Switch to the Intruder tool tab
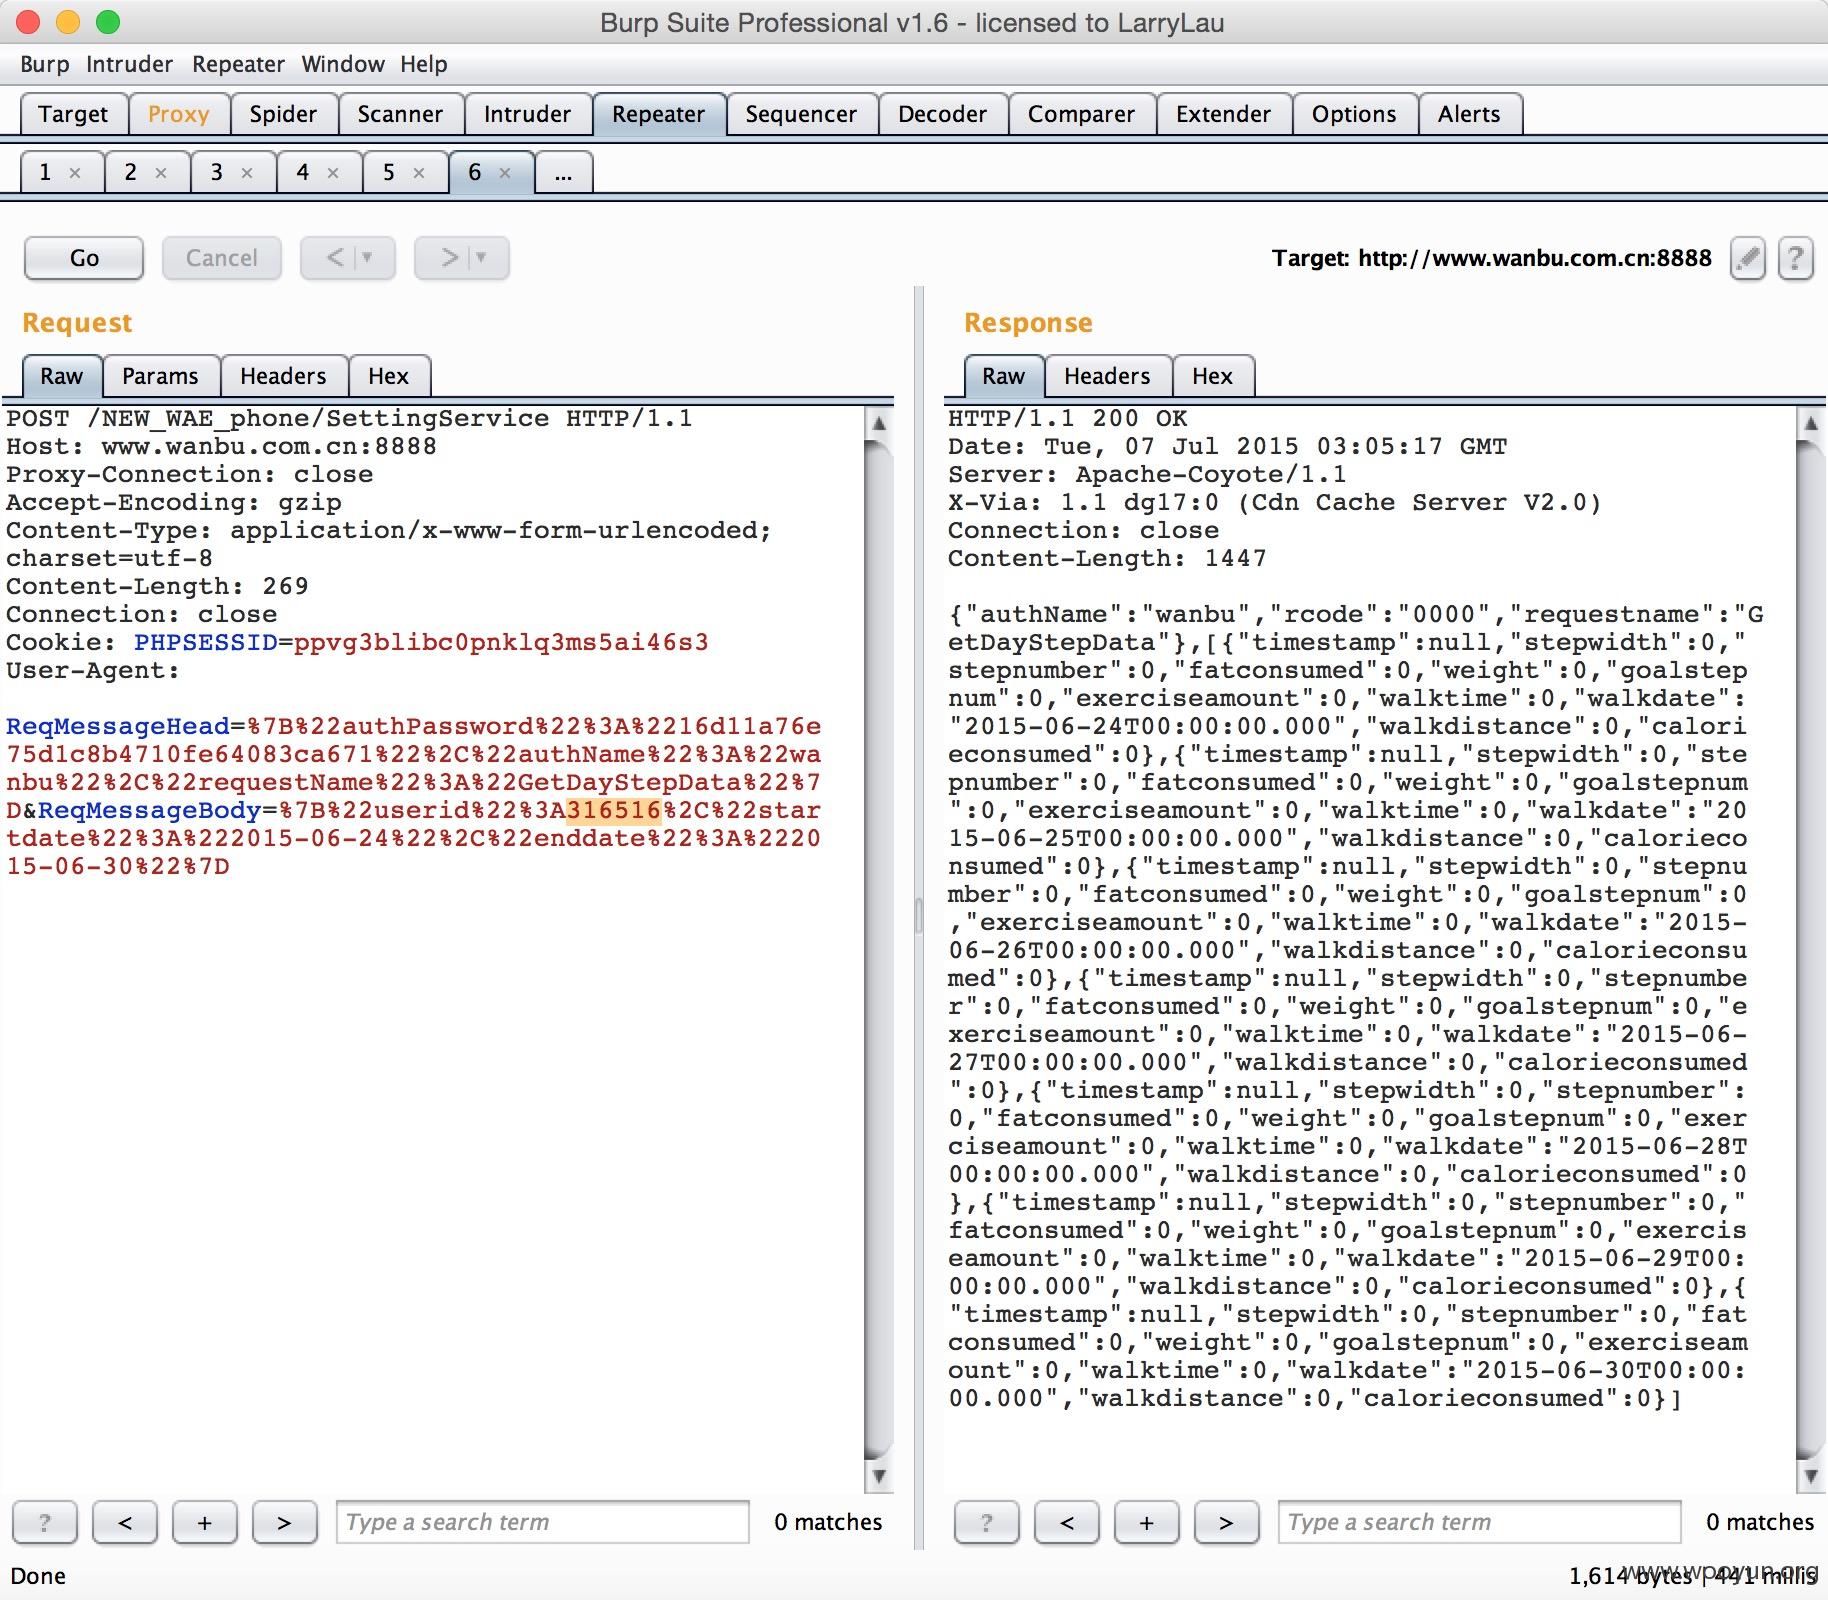 (x=527, y=114)
